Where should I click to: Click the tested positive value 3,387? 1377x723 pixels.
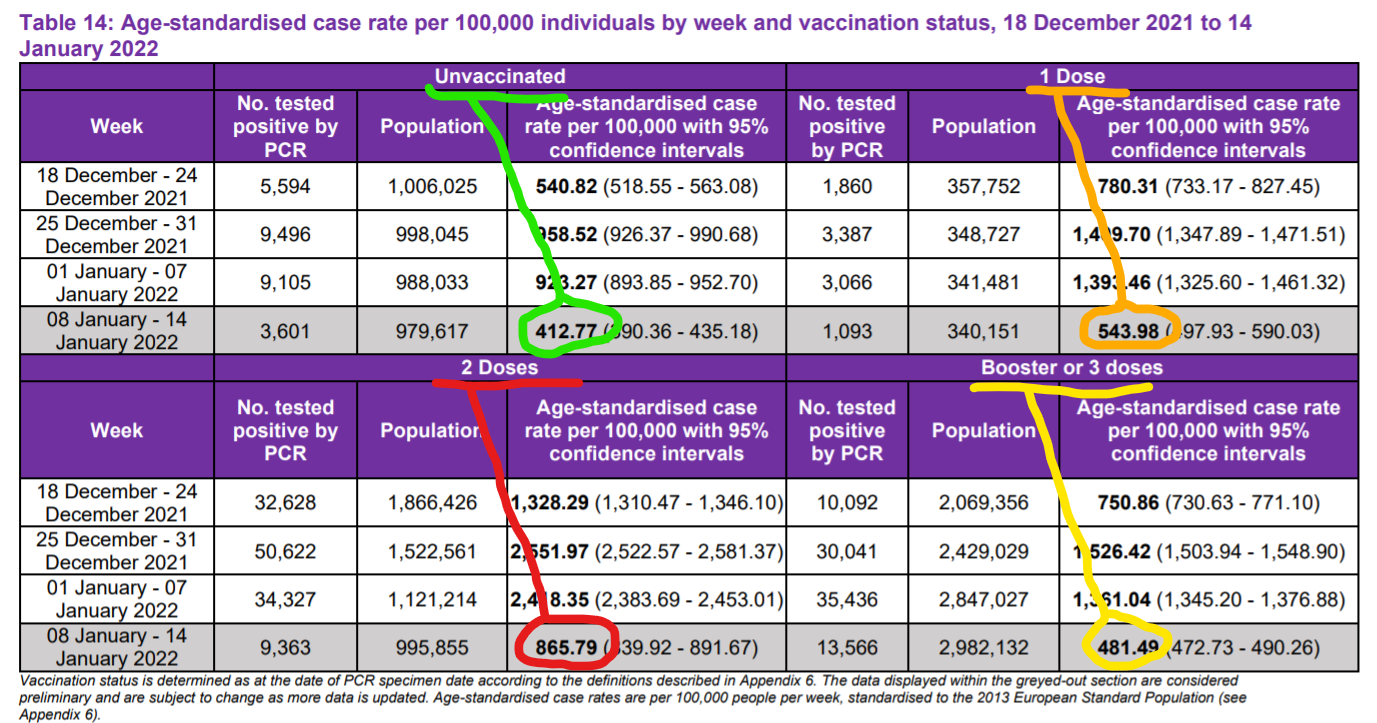tap(847, 234)
